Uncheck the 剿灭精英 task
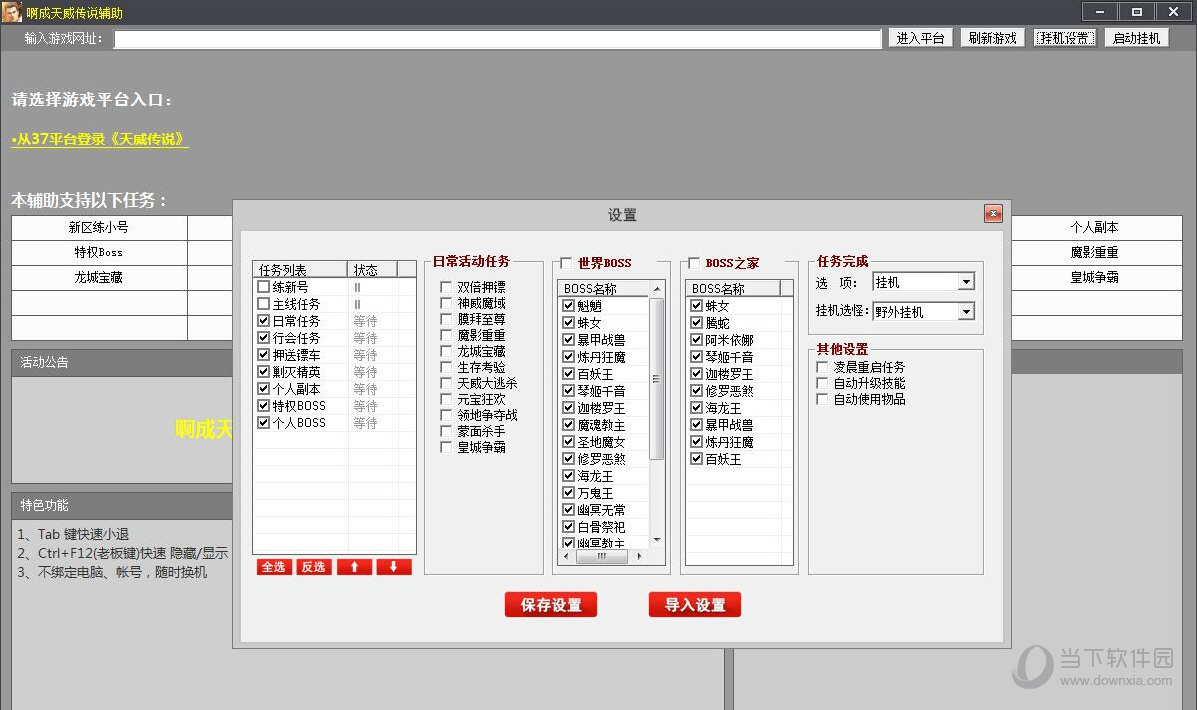Image resolution: width=1197 pixels, height=710 pixels. [263, 372]
